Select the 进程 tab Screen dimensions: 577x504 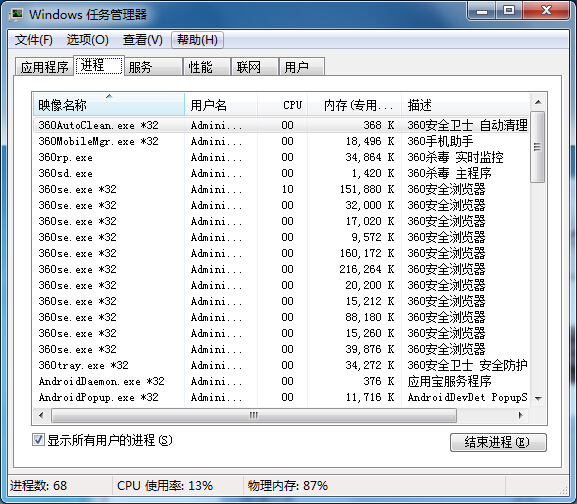pyautogui.click(x=99, y=65)
